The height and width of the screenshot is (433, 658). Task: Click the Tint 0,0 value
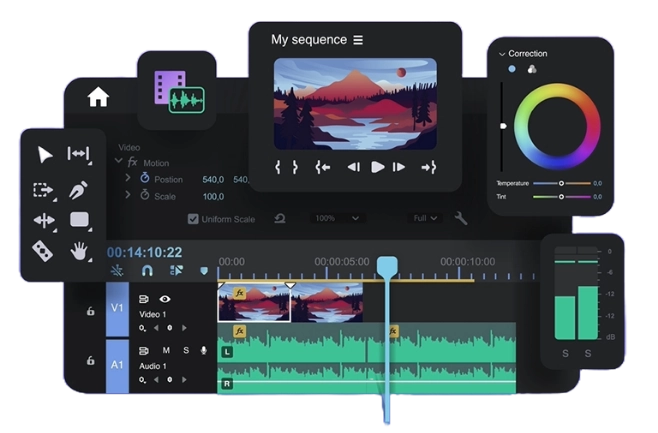pyautogui.click(x=598, y=197)
